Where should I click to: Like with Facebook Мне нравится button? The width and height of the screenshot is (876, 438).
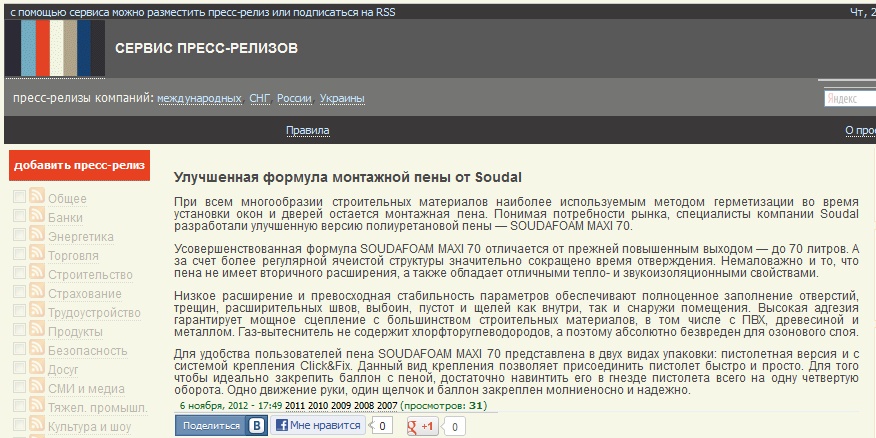point(318,425)
